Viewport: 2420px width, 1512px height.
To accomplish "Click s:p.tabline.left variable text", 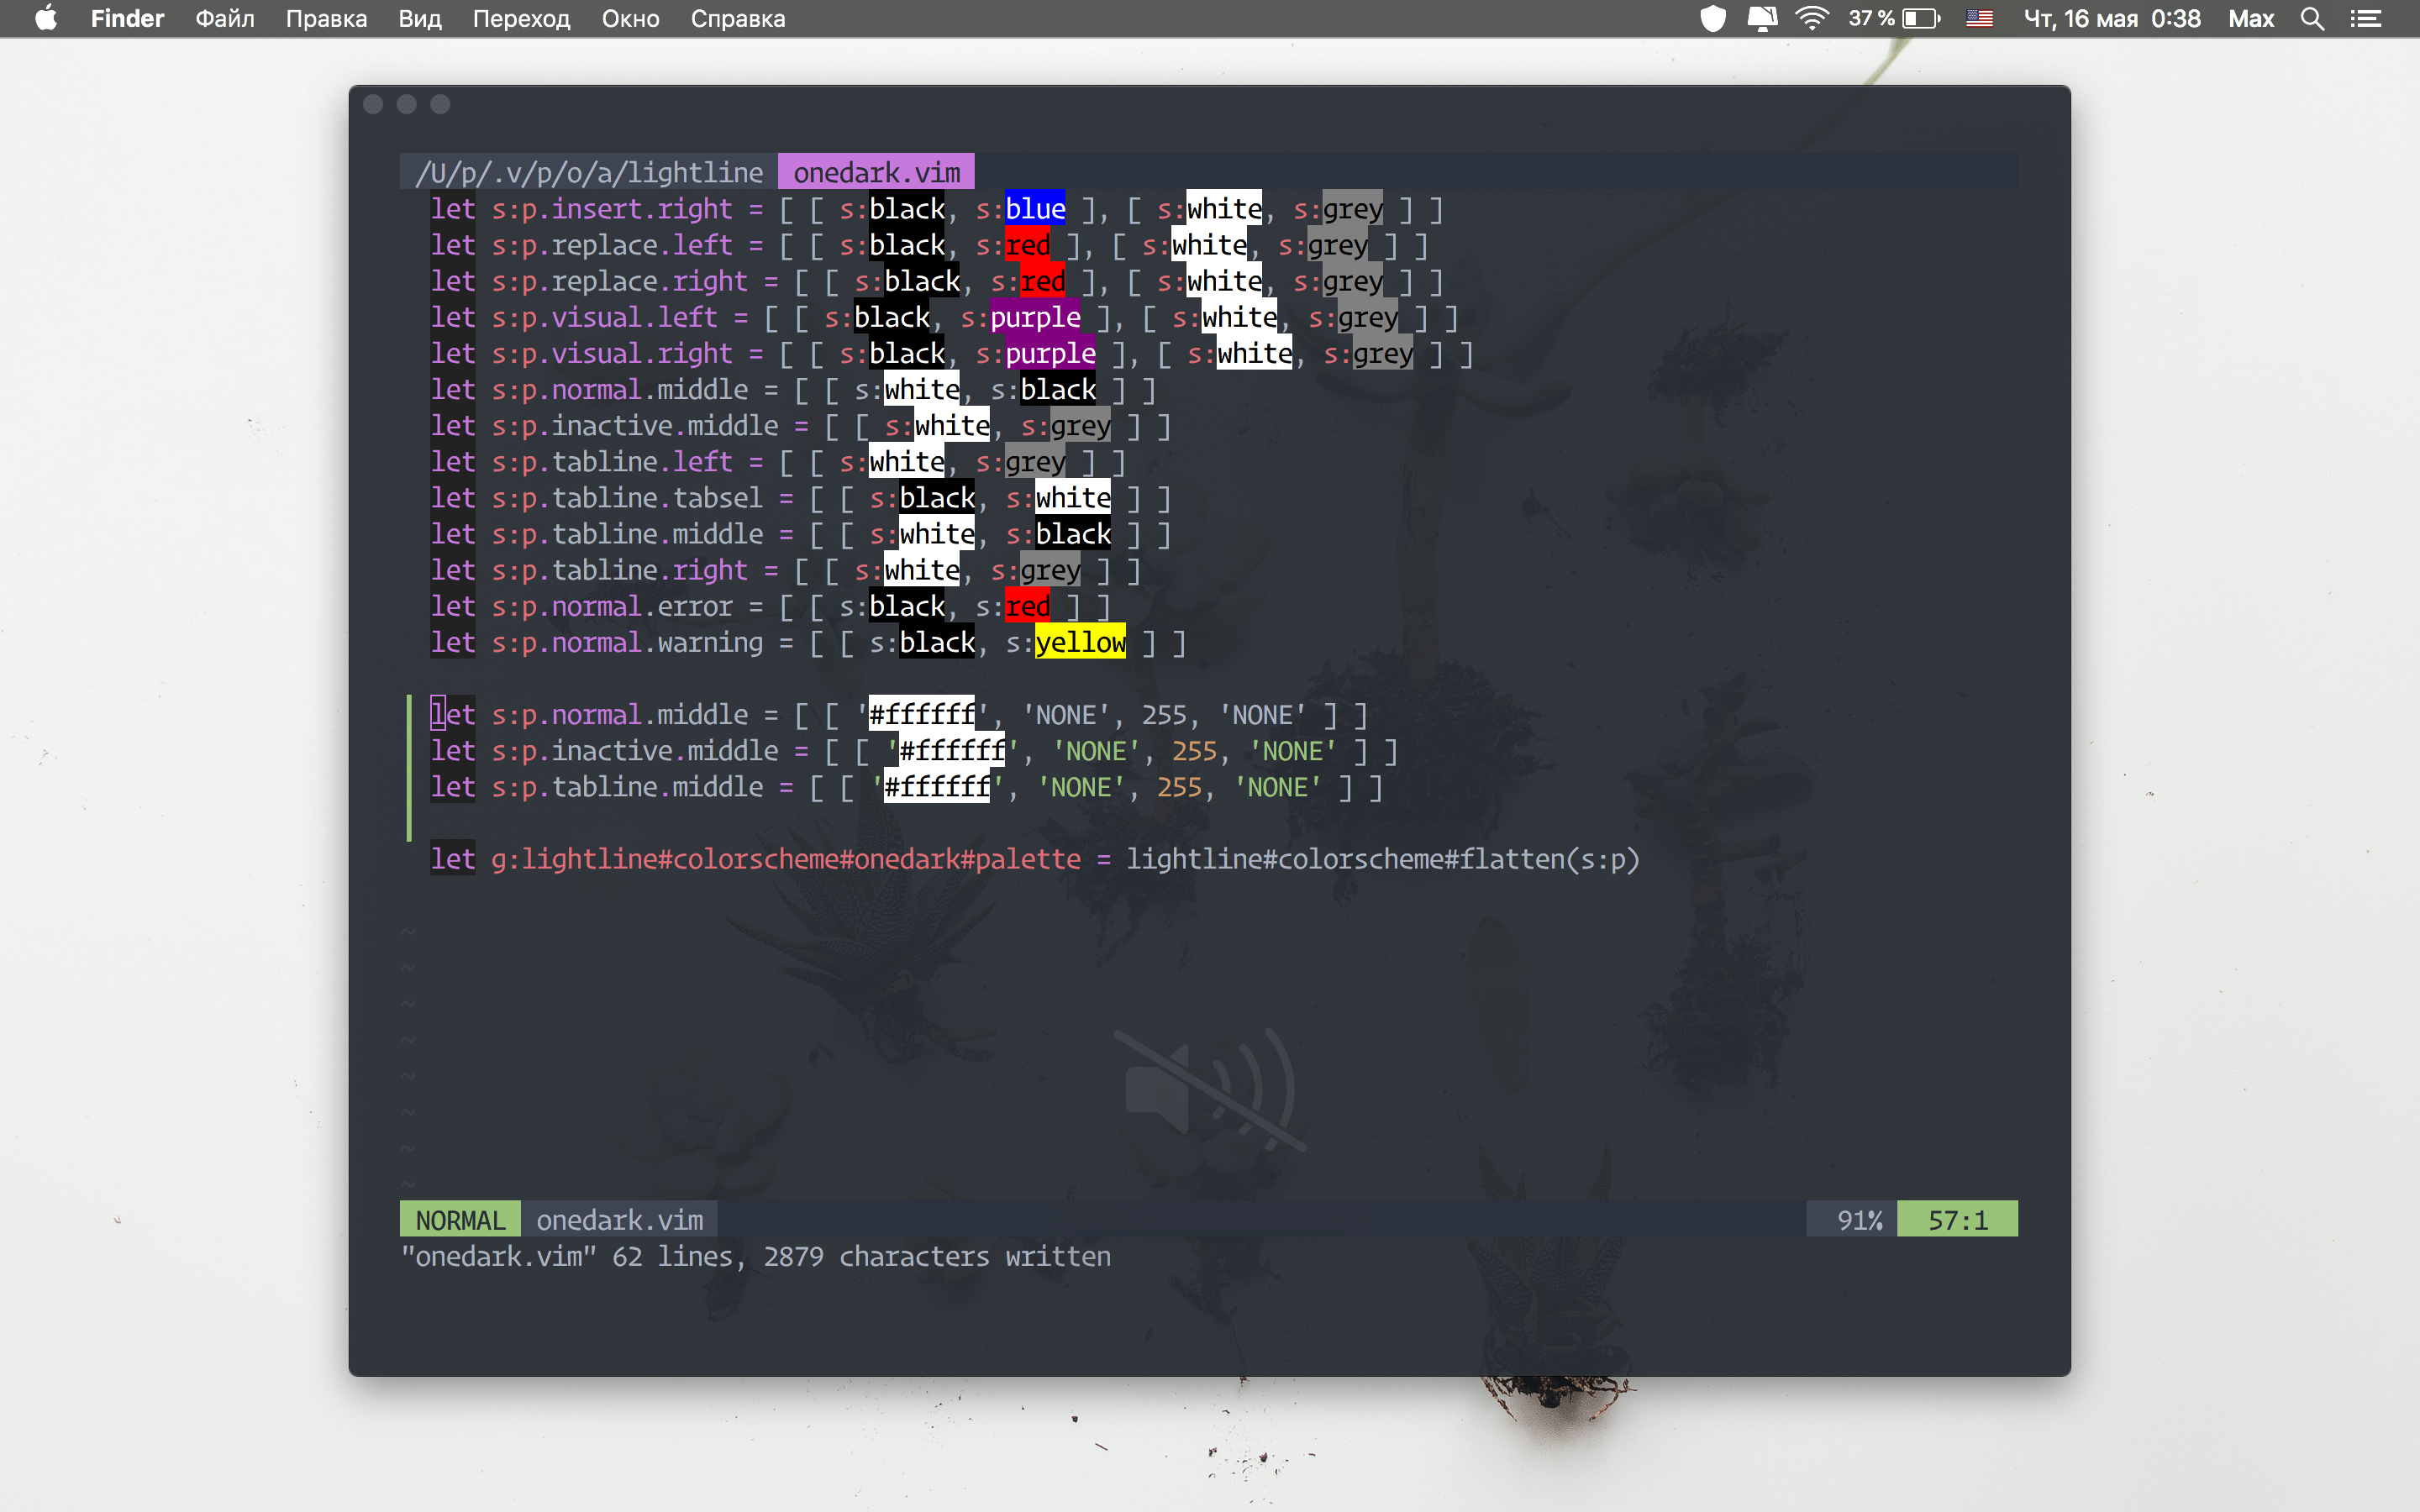I will coord(611,462).
